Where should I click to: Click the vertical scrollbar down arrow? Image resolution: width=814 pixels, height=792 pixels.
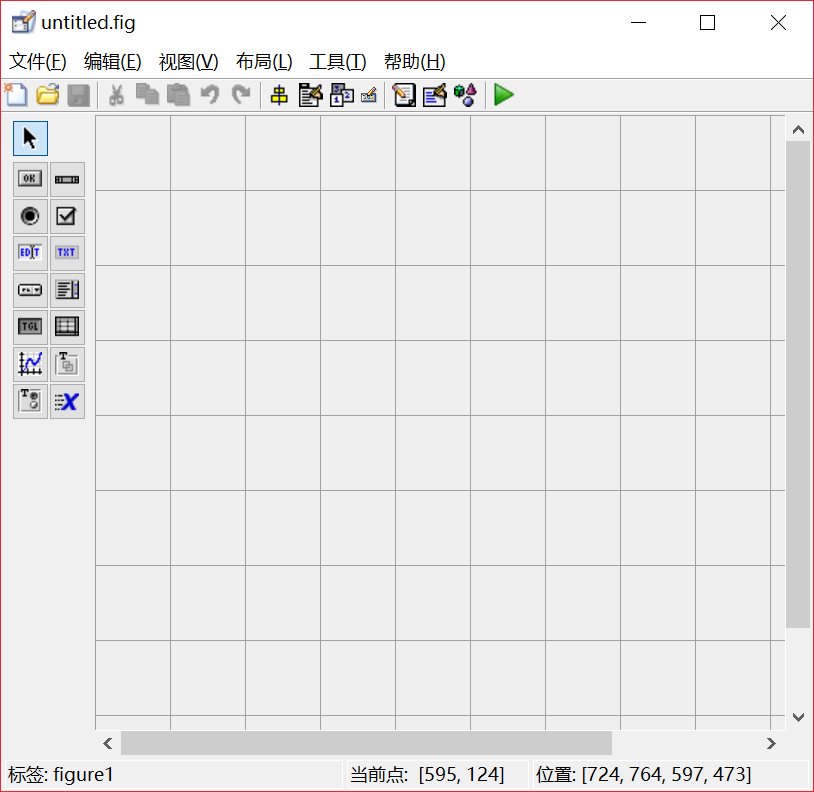click(x=798, y=717)
